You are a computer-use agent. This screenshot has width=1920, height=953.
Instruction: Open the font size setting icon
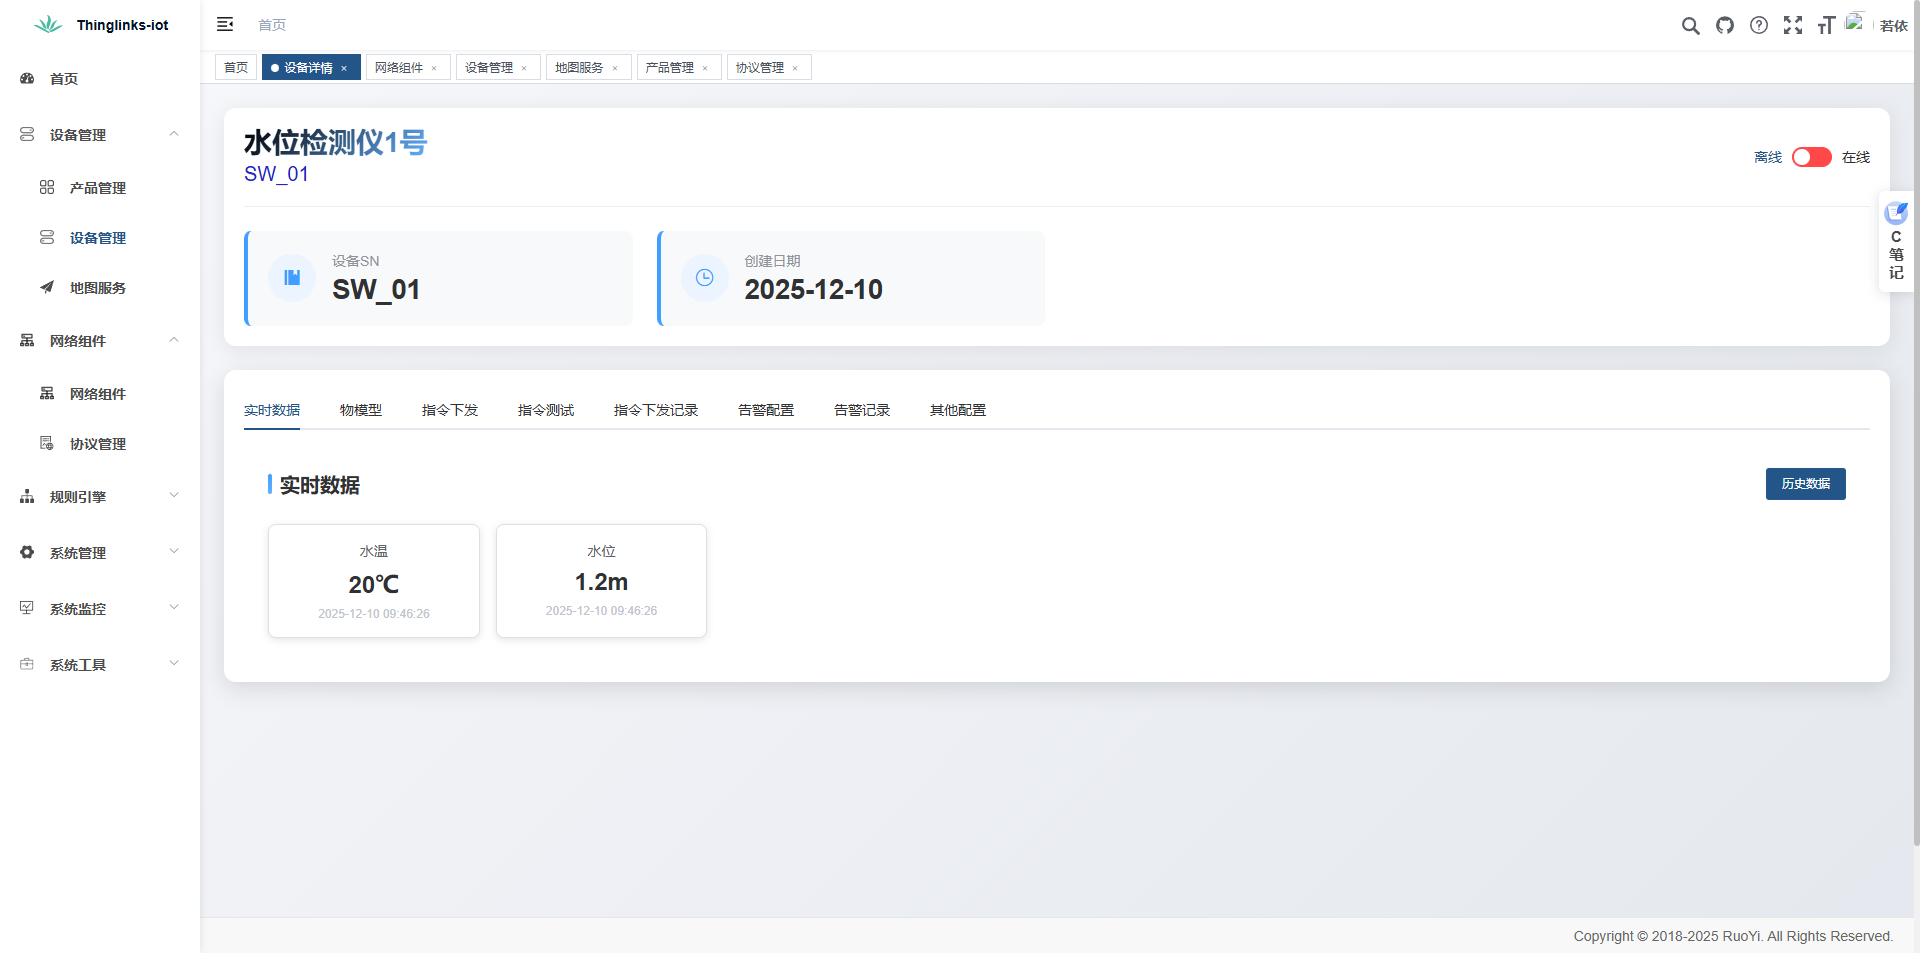tap(1826, 26)
